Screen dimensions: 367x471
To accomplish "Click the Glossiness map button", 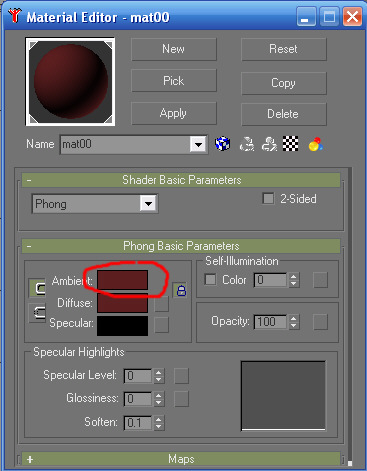I will coord(181,399).
